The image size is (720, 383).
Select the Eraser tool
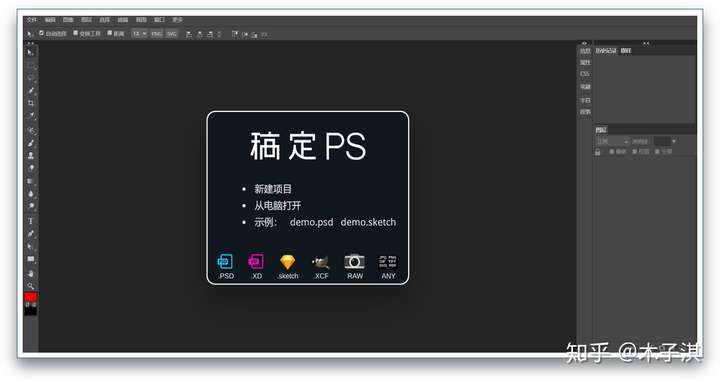tap(31, 169)
